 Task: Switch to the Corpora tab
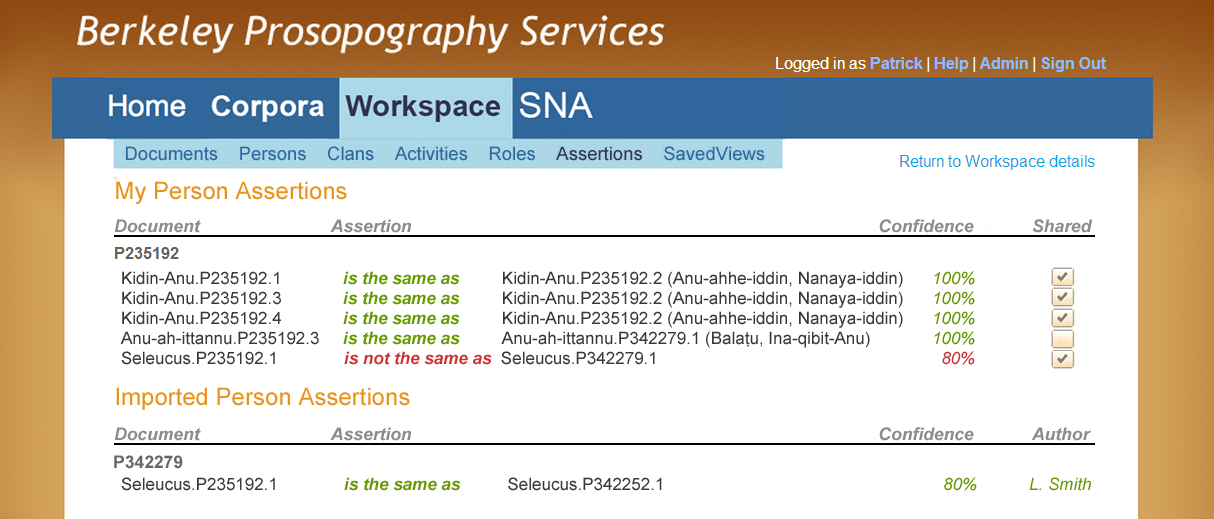click(267, 106)
